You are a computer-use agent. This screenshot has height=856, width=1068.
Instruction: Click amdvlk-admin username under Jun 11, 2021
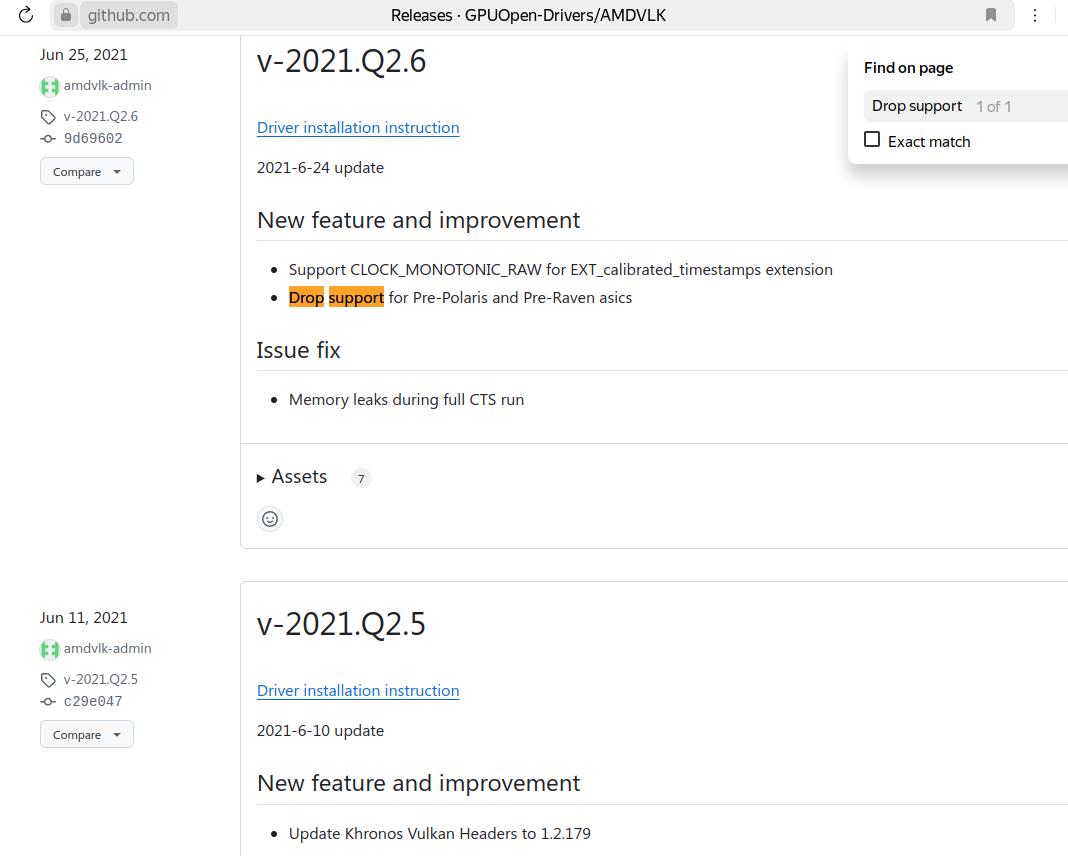(x=108, y=649)
